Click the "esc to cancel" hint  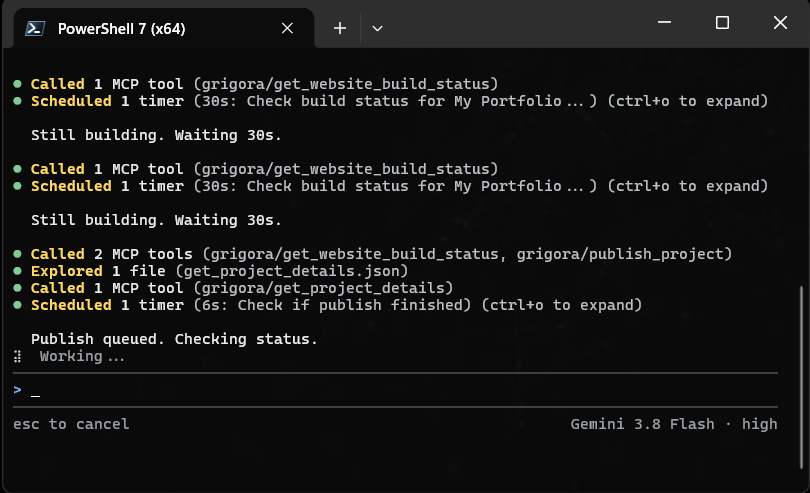click(x=71, y=424)
